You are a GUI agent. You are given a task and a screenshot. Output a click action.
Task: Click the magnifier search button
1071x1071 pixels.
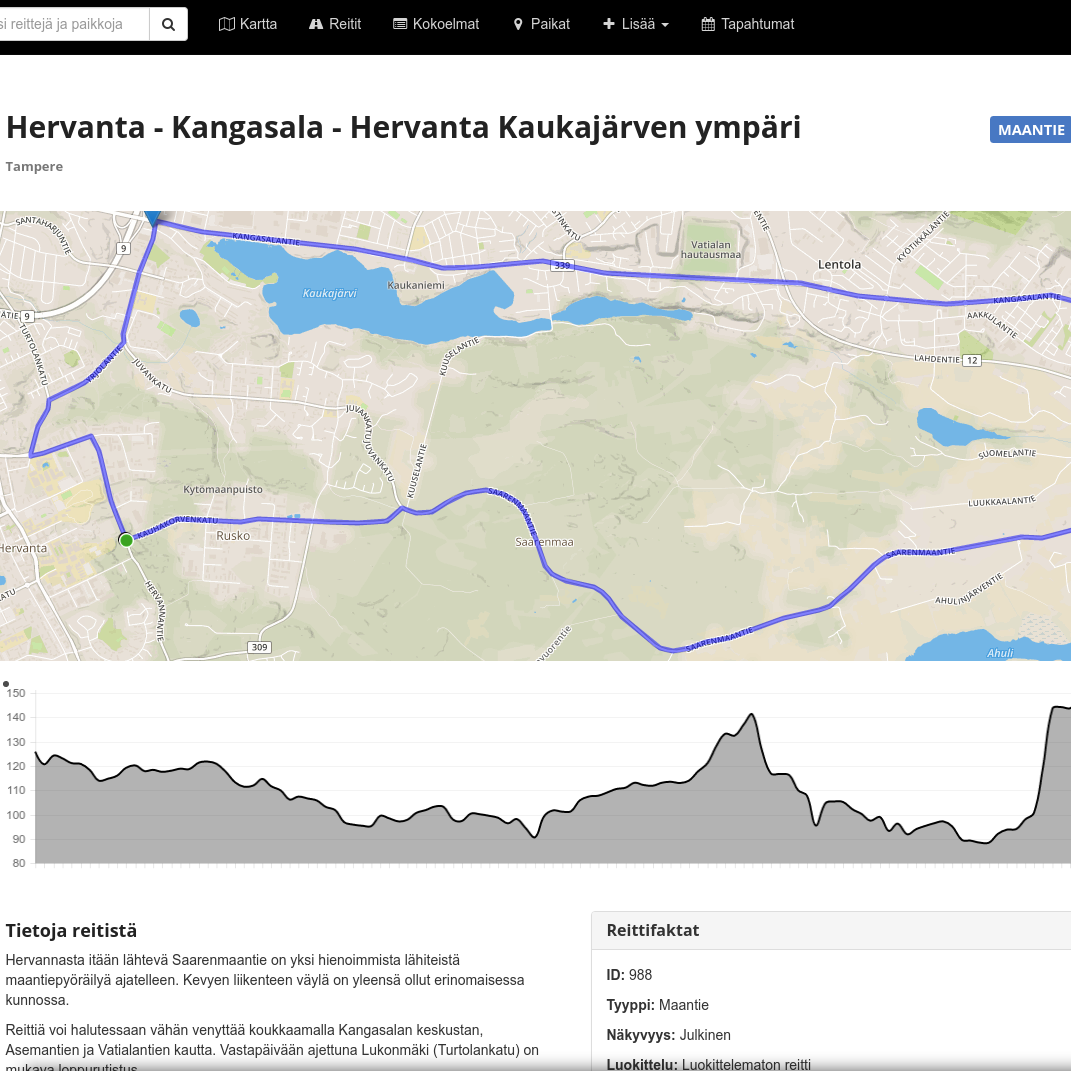coord(168,24)
